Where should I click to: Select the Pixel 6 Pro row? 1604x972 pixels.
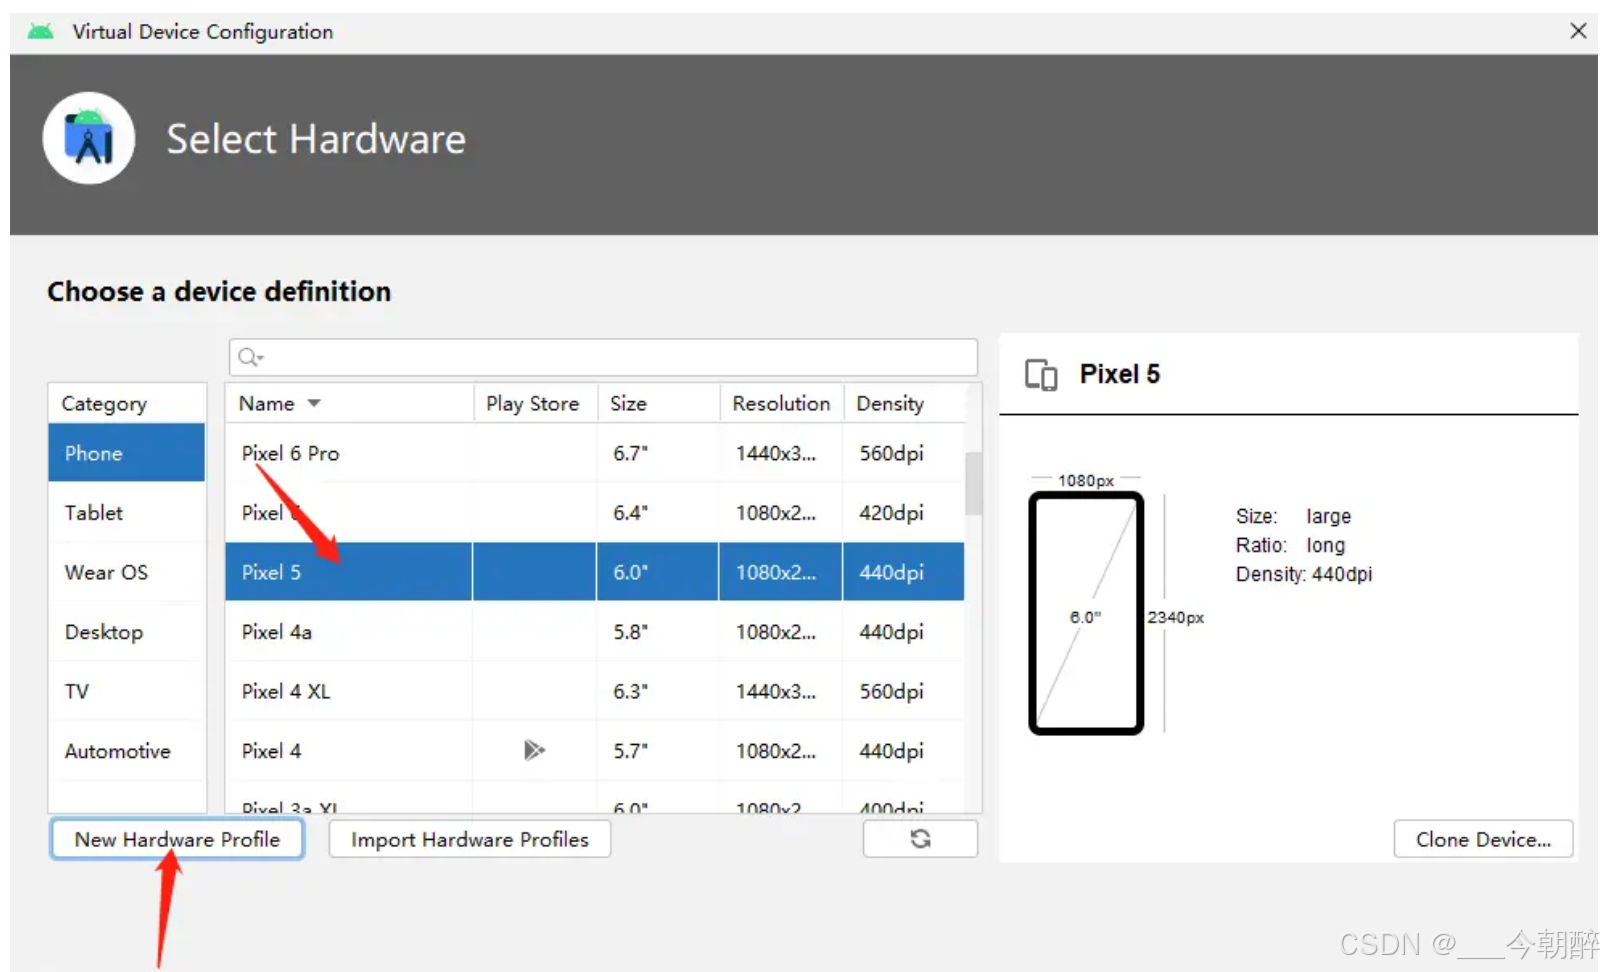tap(595, 453)
